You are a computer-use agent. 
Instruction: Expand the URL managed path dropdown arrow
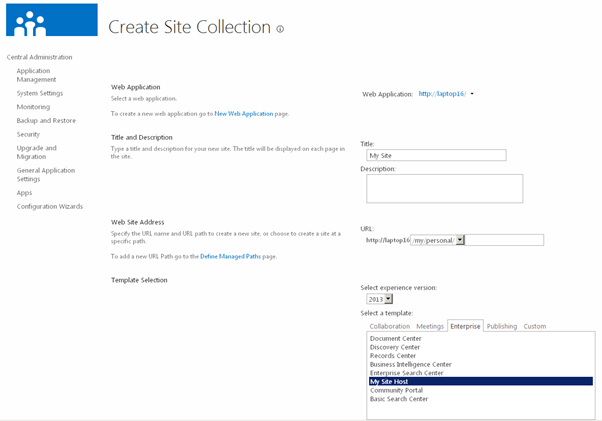[x=460, y=240]
